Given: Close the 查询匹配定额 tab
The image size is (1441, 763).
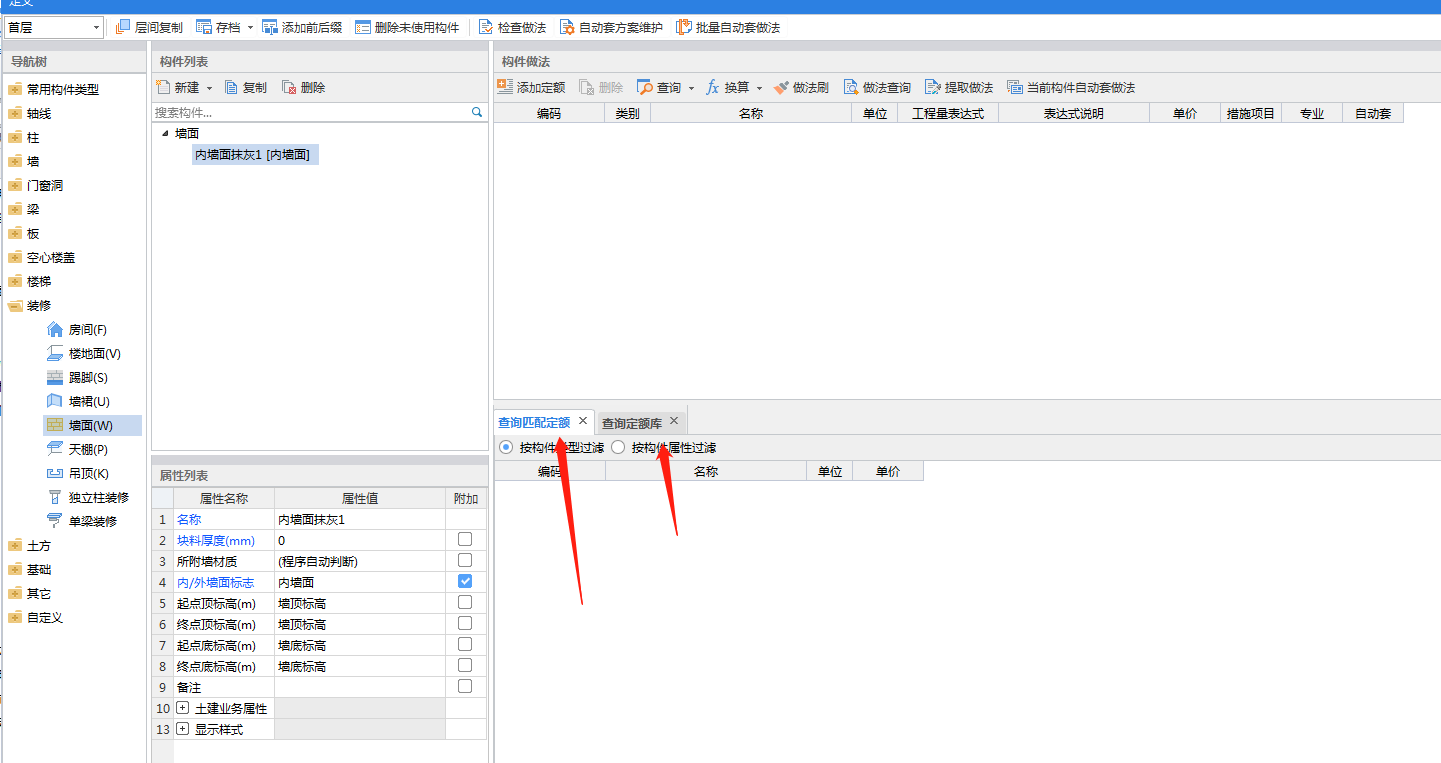Looking at the screenshot, I should 583,421.
